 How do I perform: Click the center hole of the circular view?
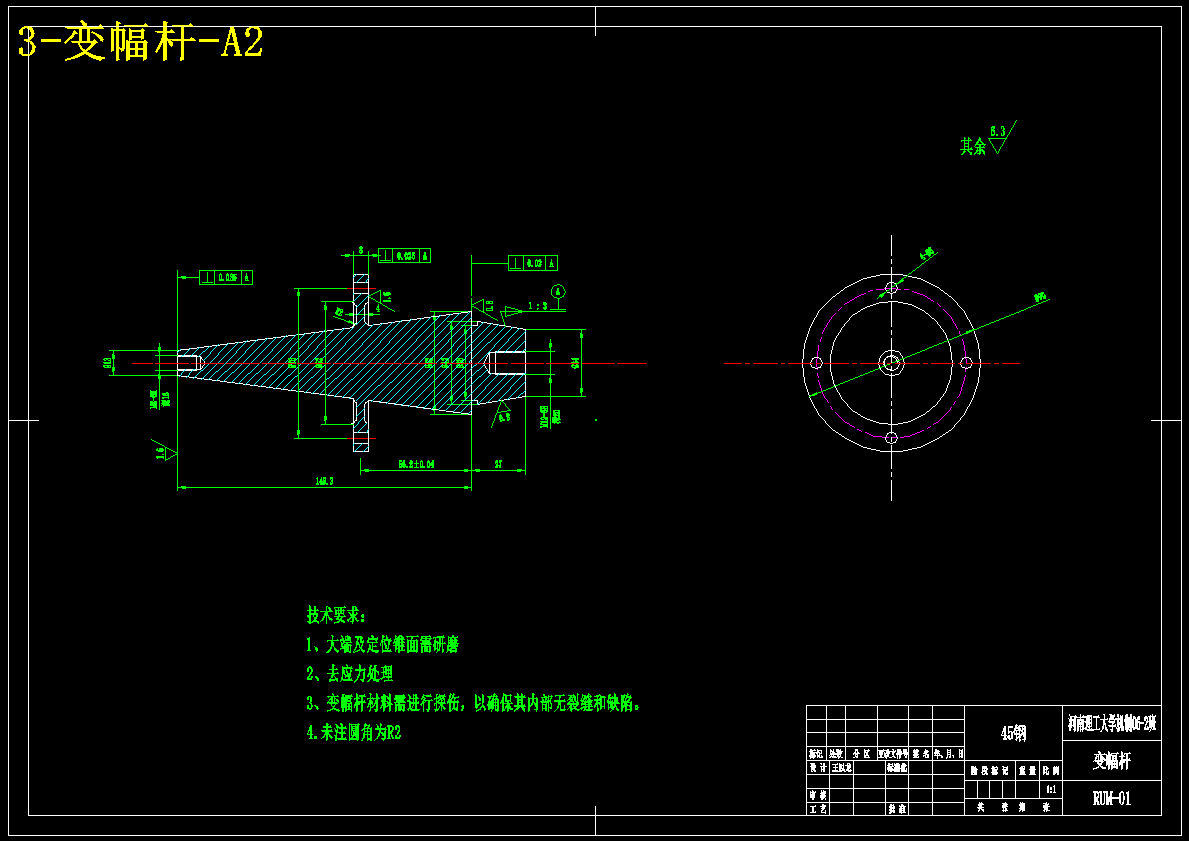892,363
